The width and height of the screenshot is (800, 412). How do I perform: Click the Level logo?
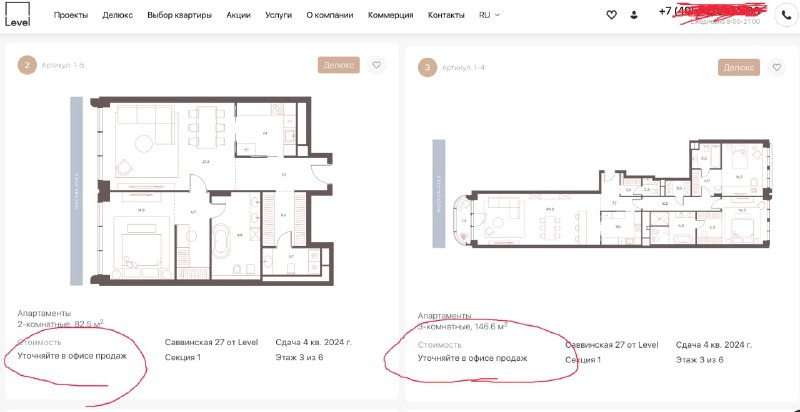pos(17,14)
